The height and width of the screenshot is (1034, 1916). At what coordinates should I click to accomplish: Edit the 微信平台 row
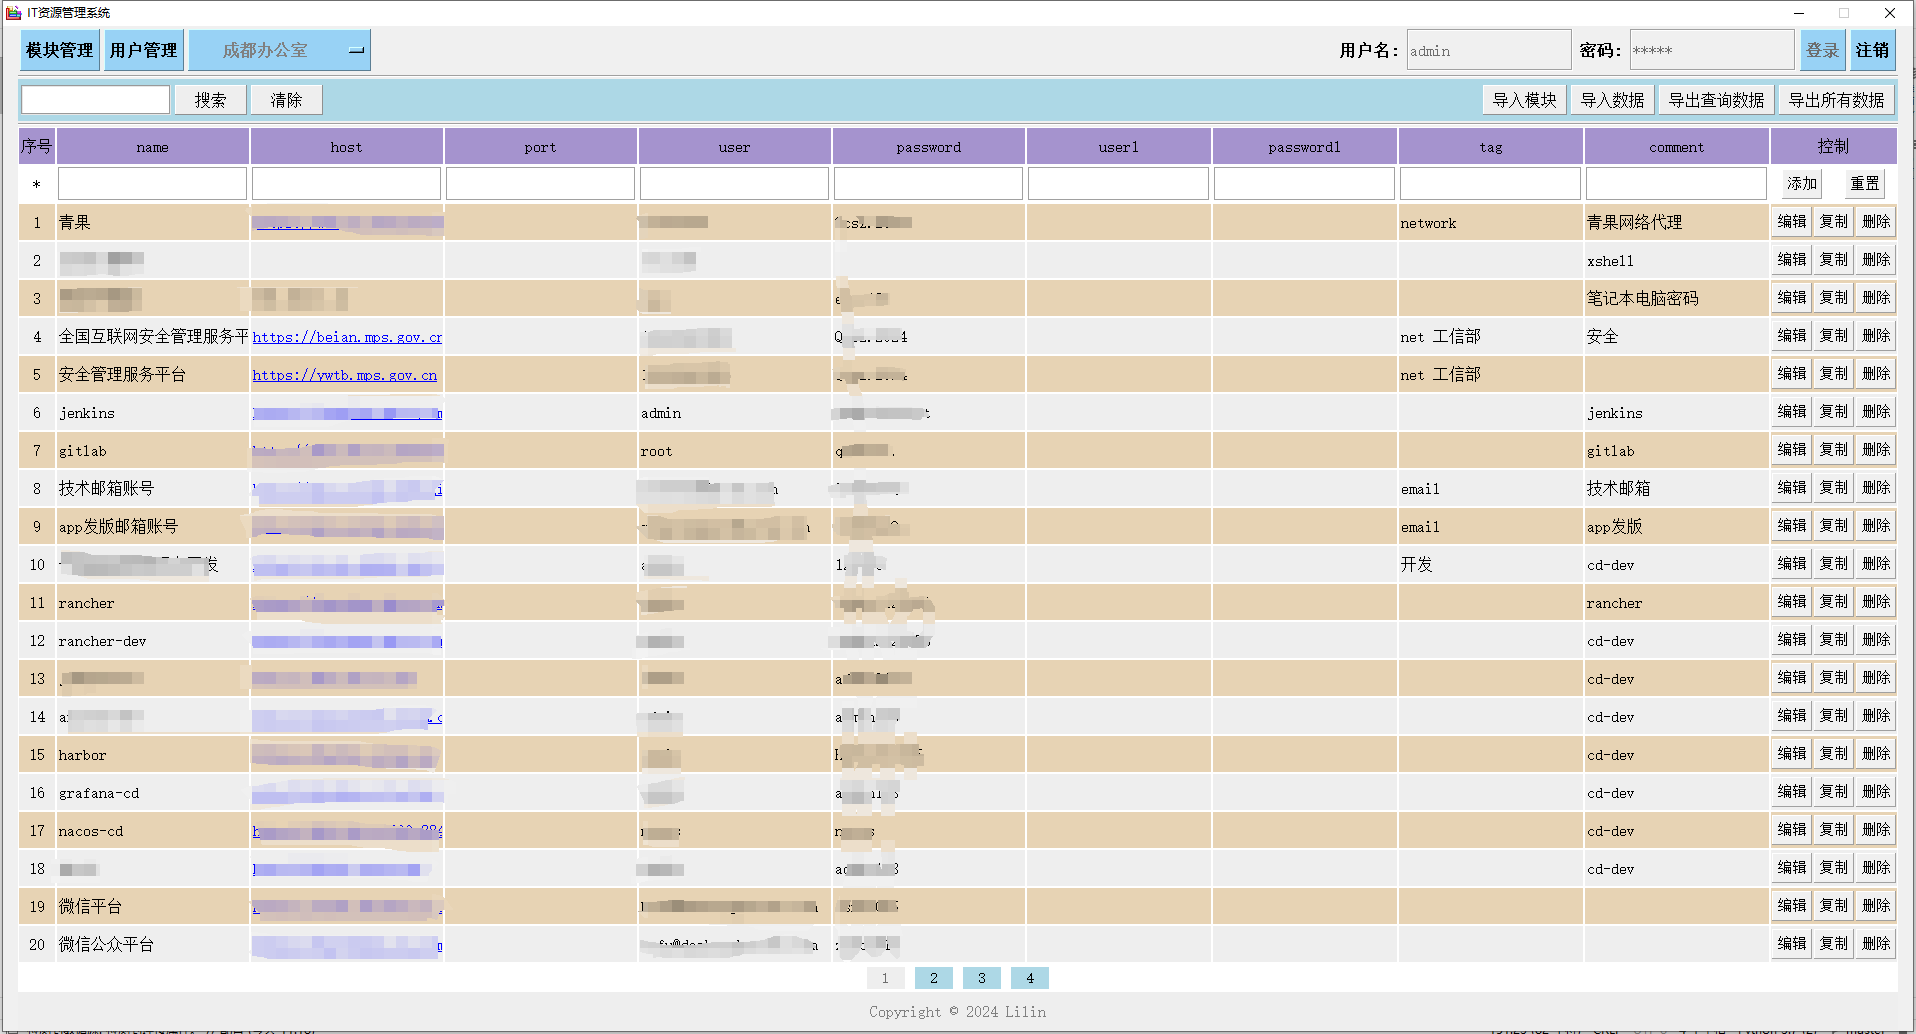(x=1792, y=906)
